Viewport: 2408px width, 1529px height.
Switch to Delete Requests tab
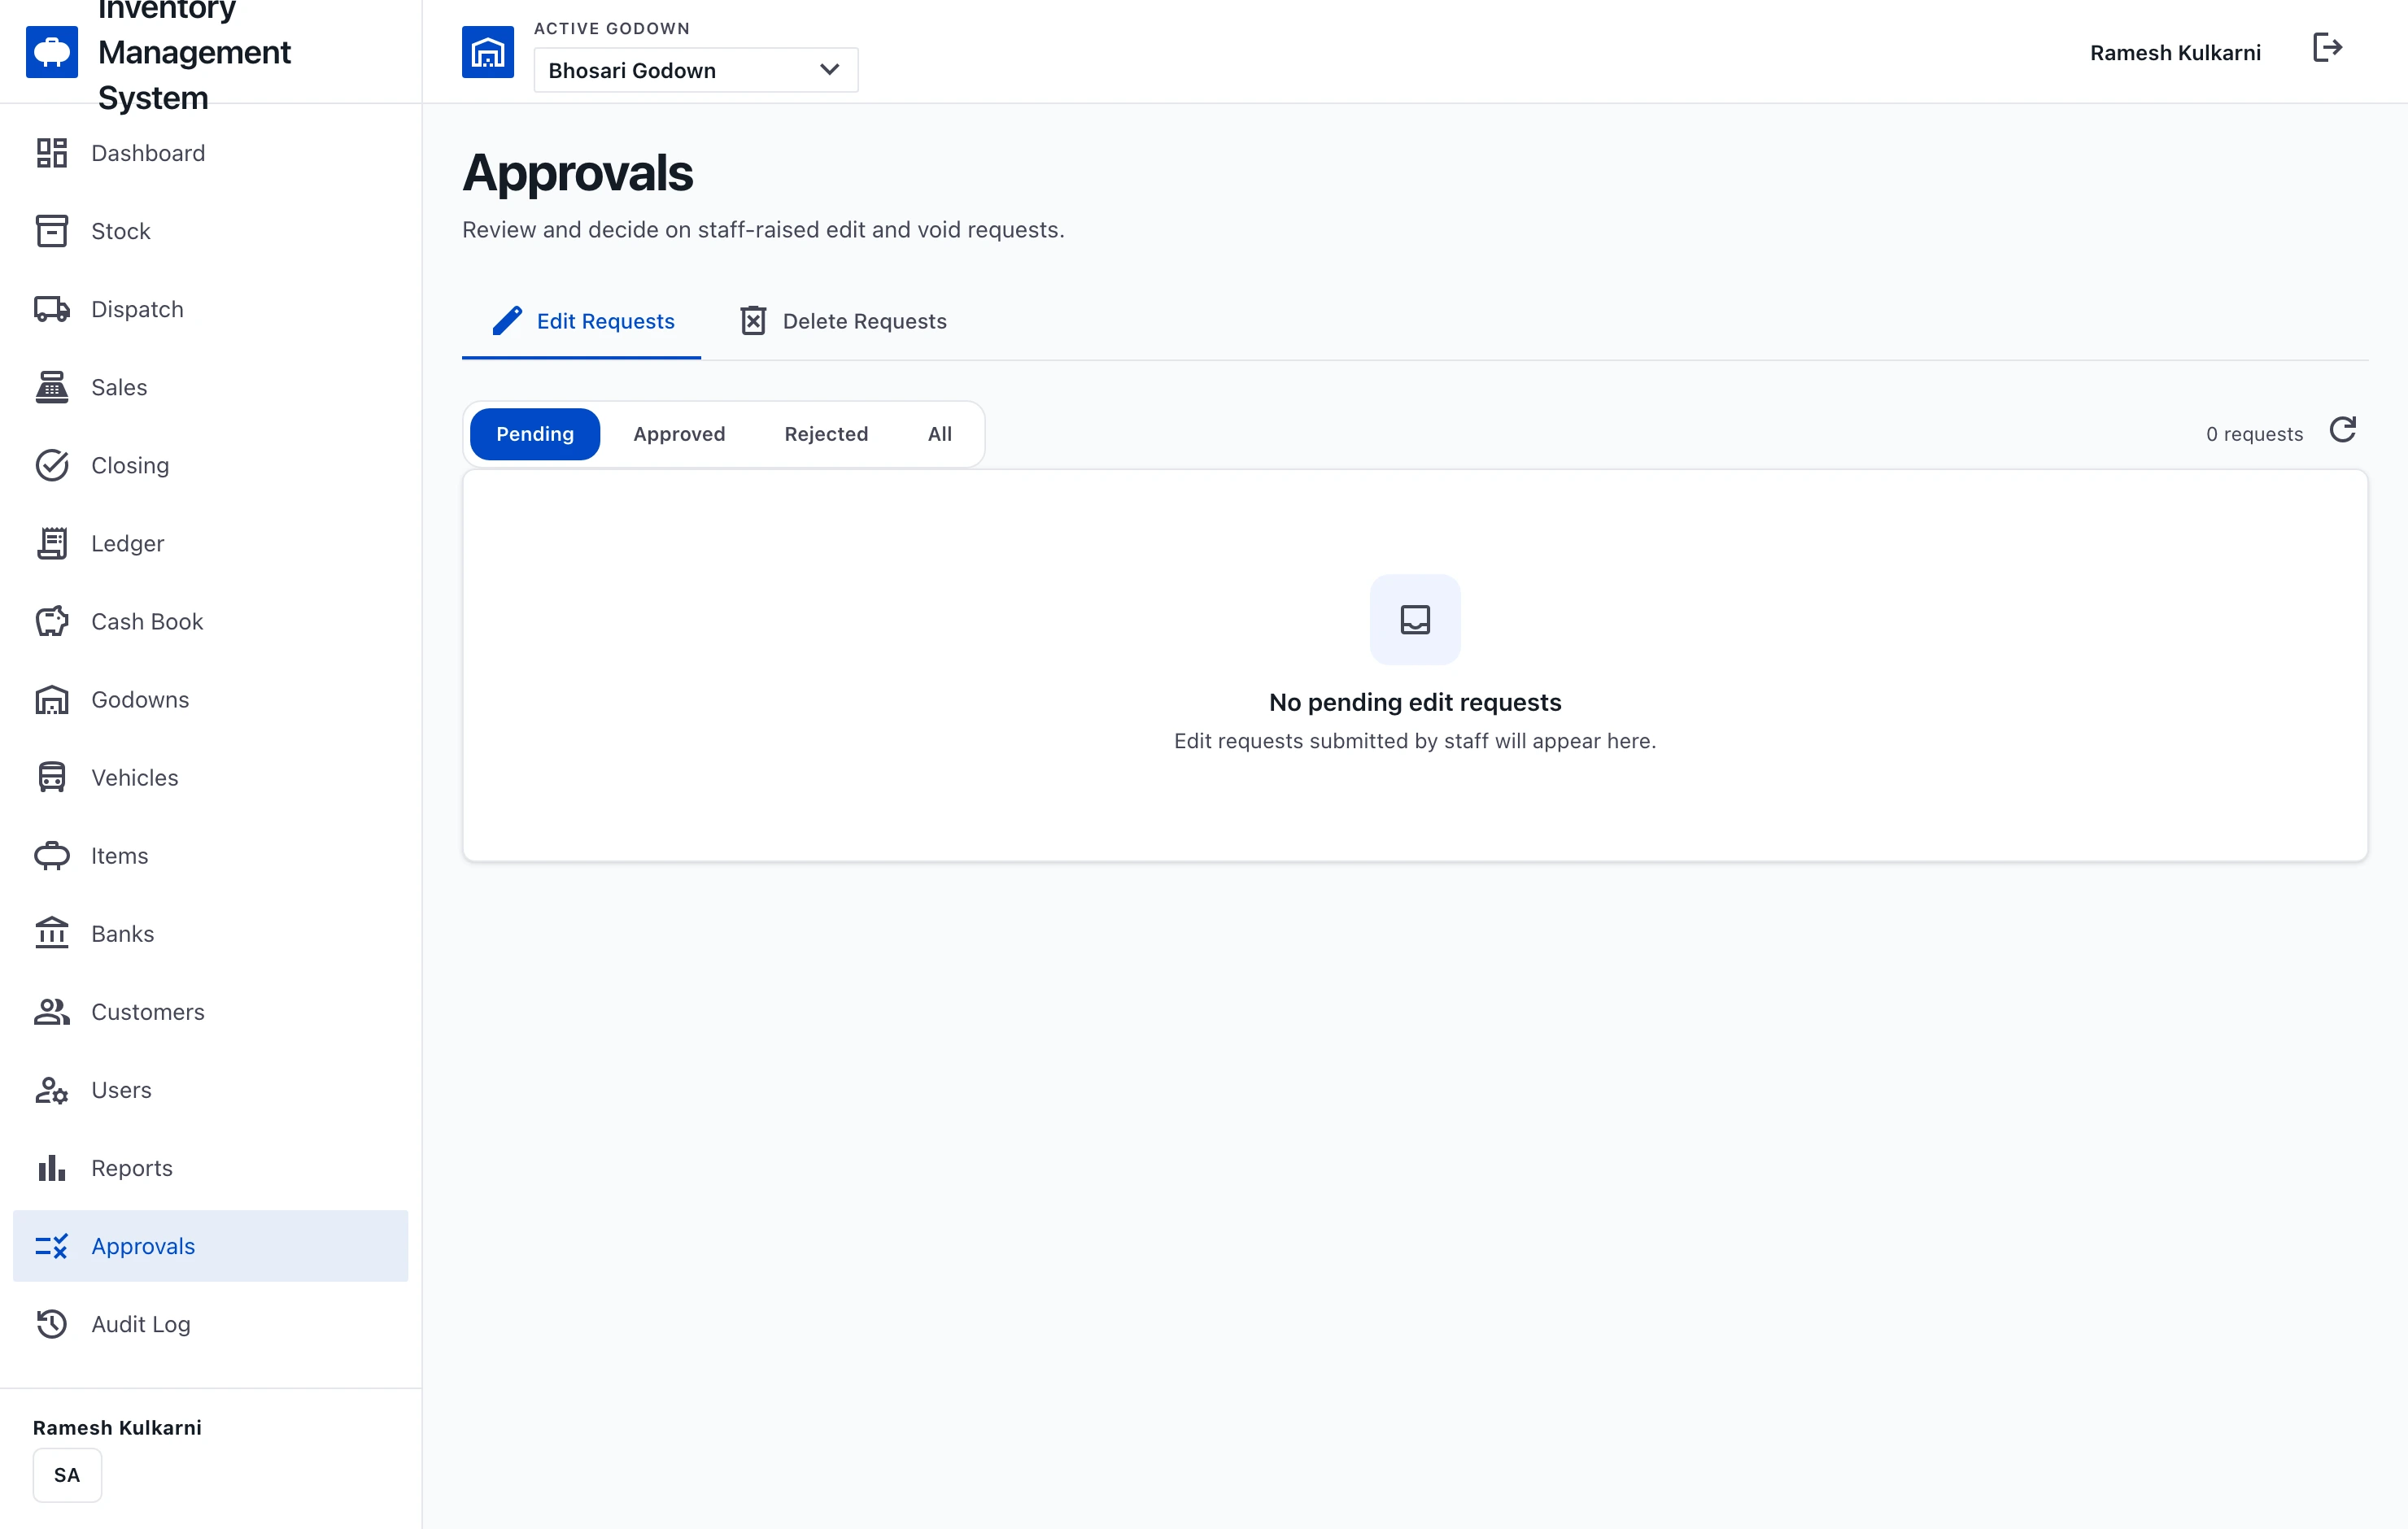click(x=843, y=321)
